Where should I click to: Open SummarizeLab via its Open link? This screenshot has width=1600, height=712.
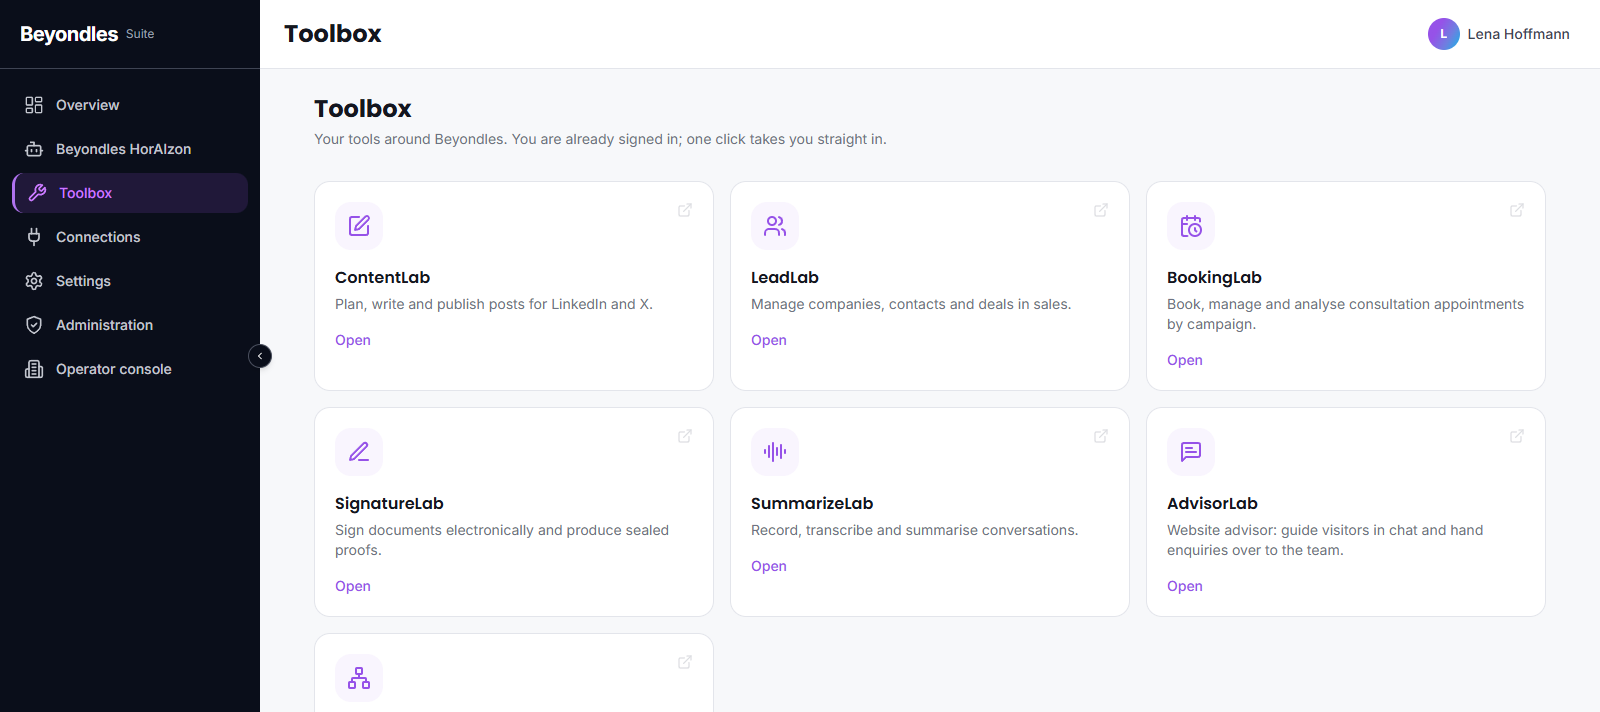click(769, 566)
